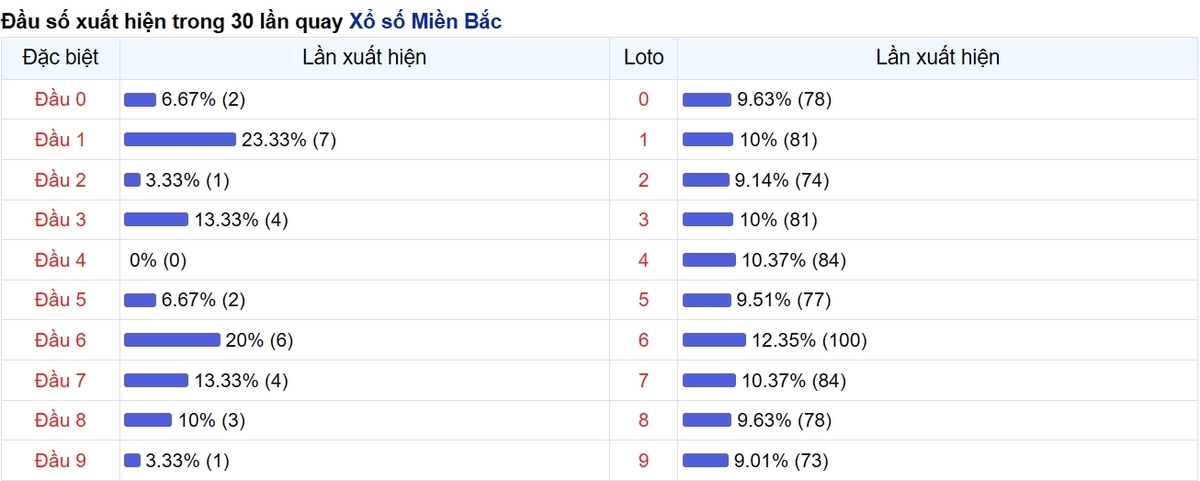
Task: Click Loto 0 bar showing 9.63% (78)
Action: coord(707,100)
